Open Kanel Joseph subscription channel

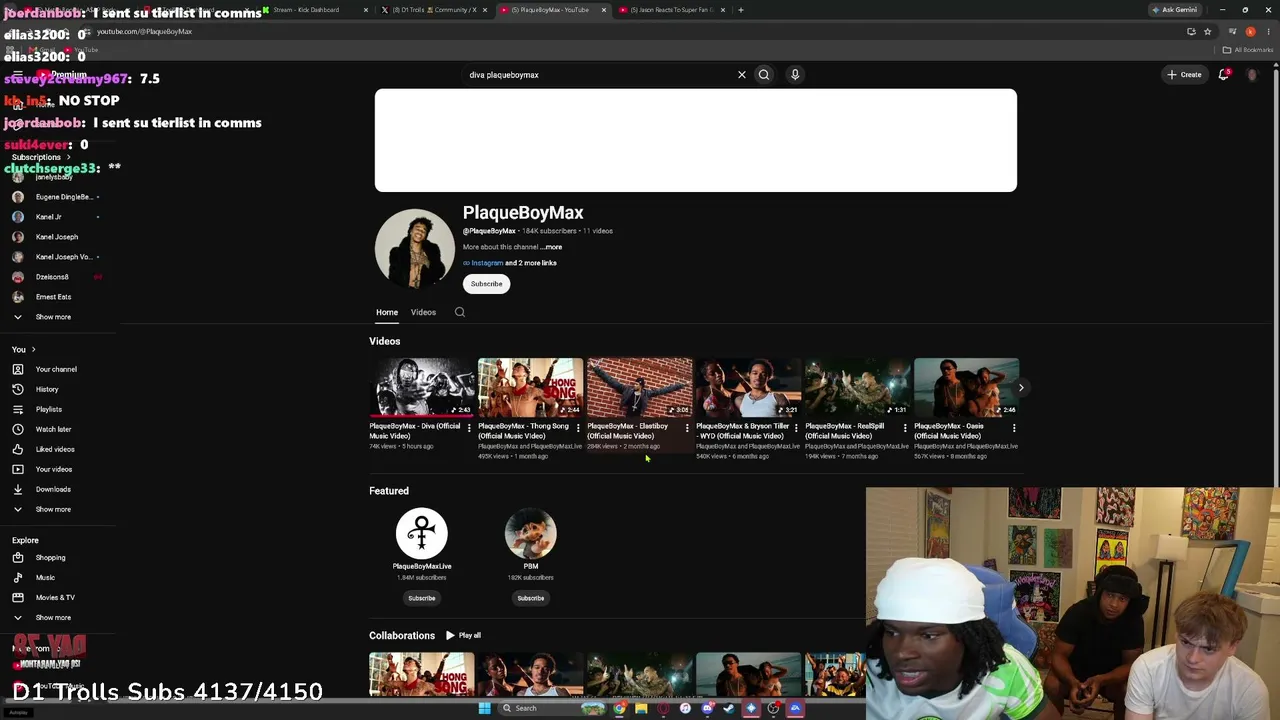tap(57, 237)
